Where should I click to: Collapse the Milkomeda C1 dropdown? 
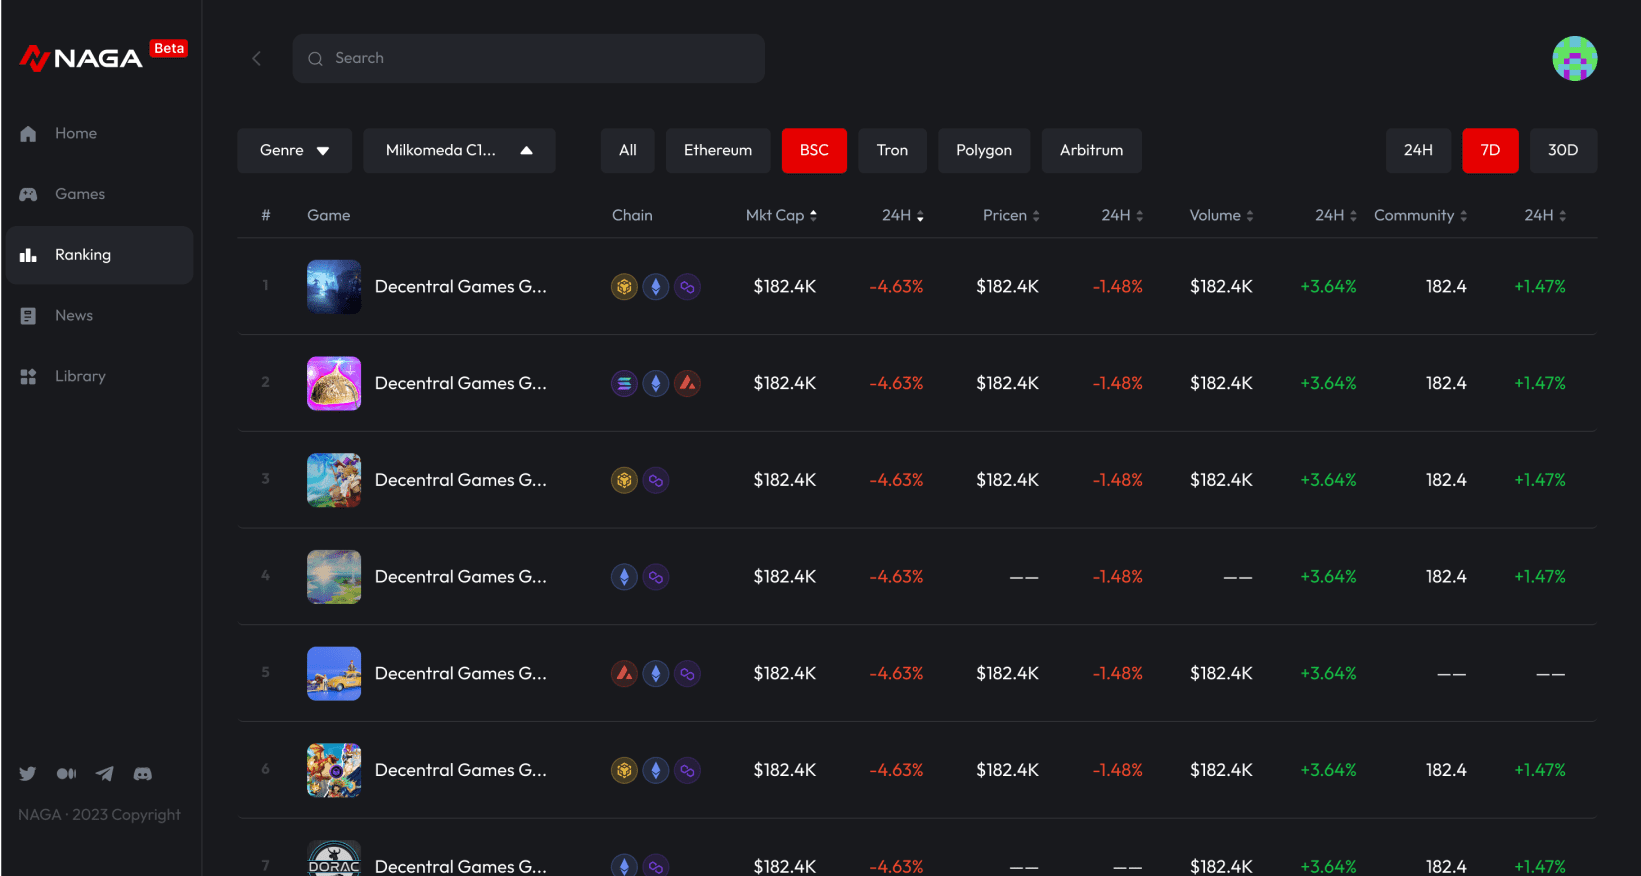(459, 151)
